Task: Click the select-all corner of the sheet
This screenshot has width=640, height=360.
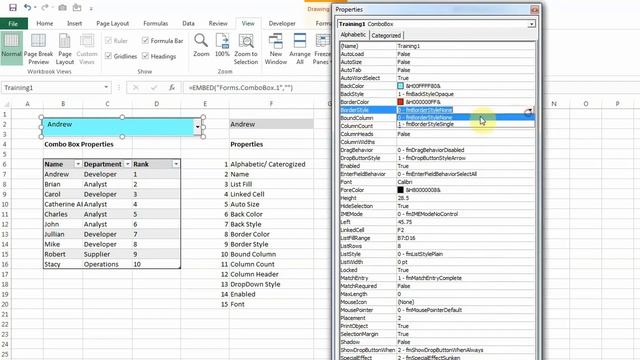Action: [6, 104]
